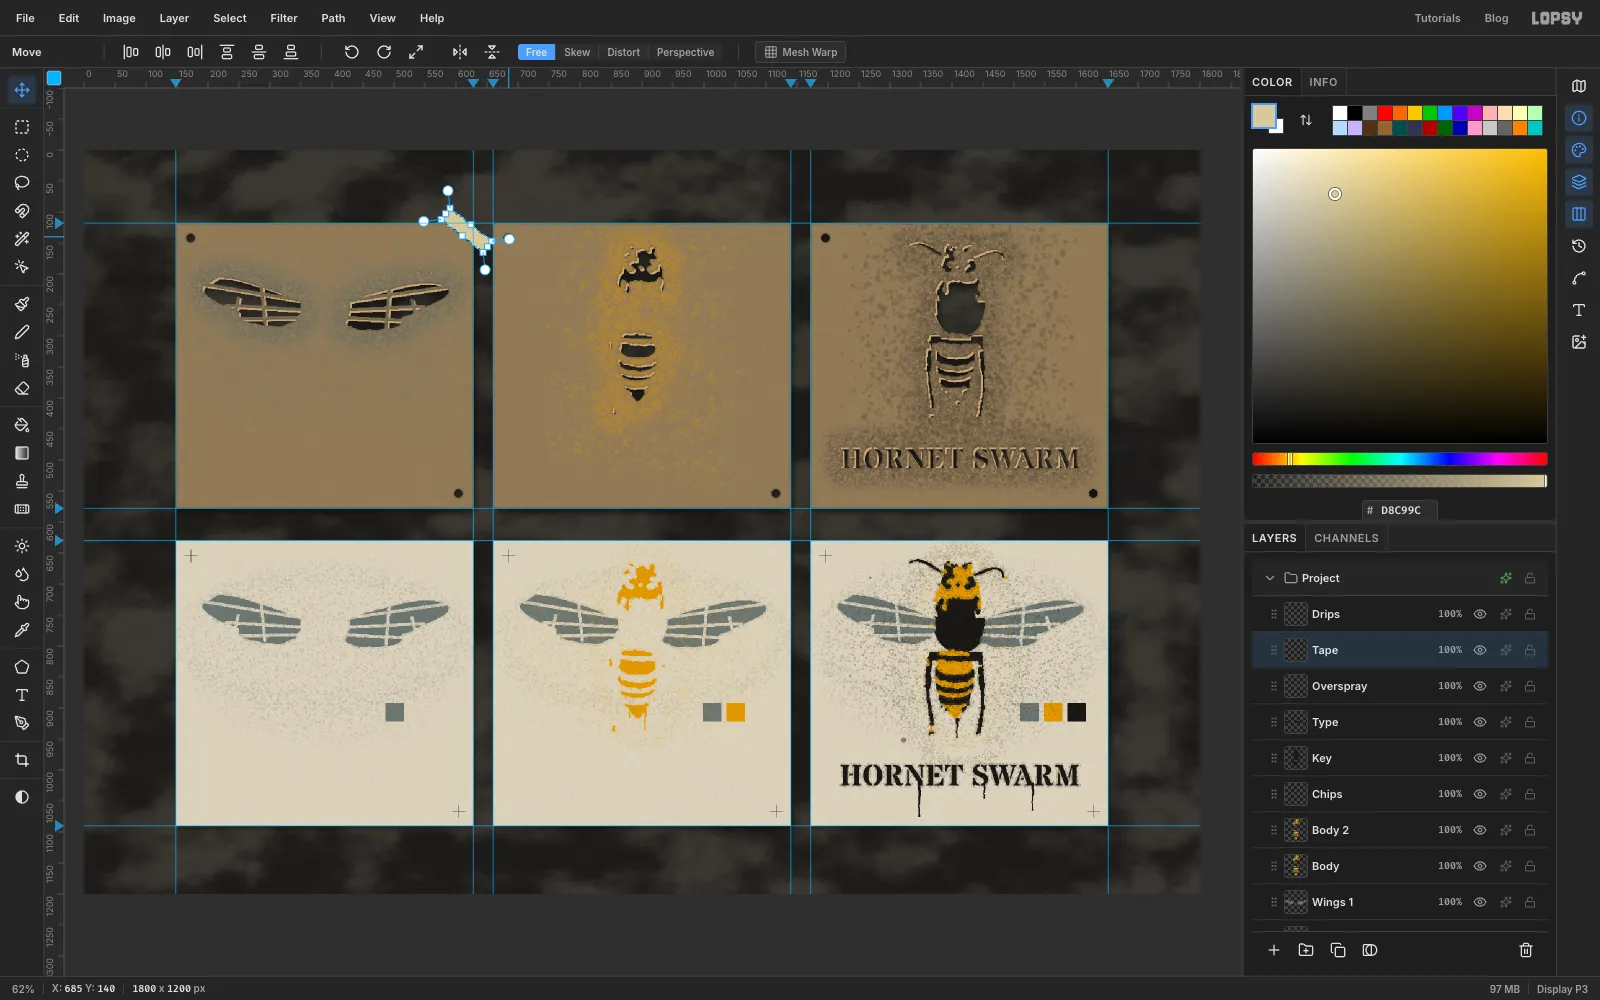Click the hex color input field
This screenshot has width=1600, height=1000.
pos(1400,510)
